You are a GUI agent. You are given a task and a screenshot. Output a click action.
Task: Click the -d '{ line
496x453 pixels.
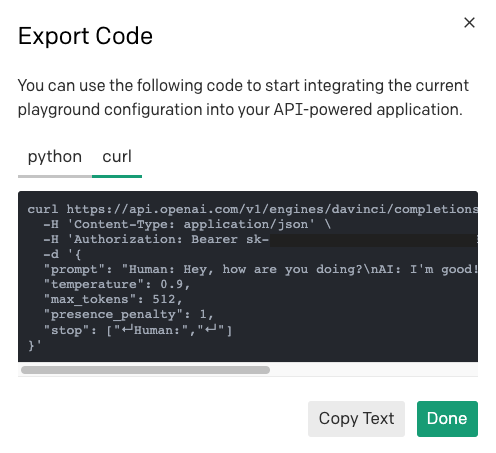(x=62, y=254)
